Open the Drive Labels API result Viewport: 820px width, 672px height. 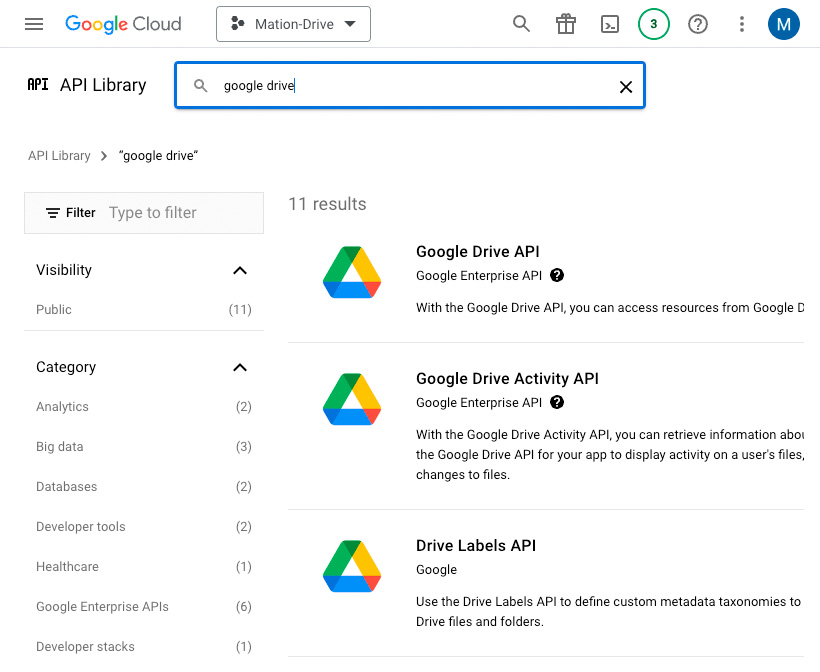point(476,545)
